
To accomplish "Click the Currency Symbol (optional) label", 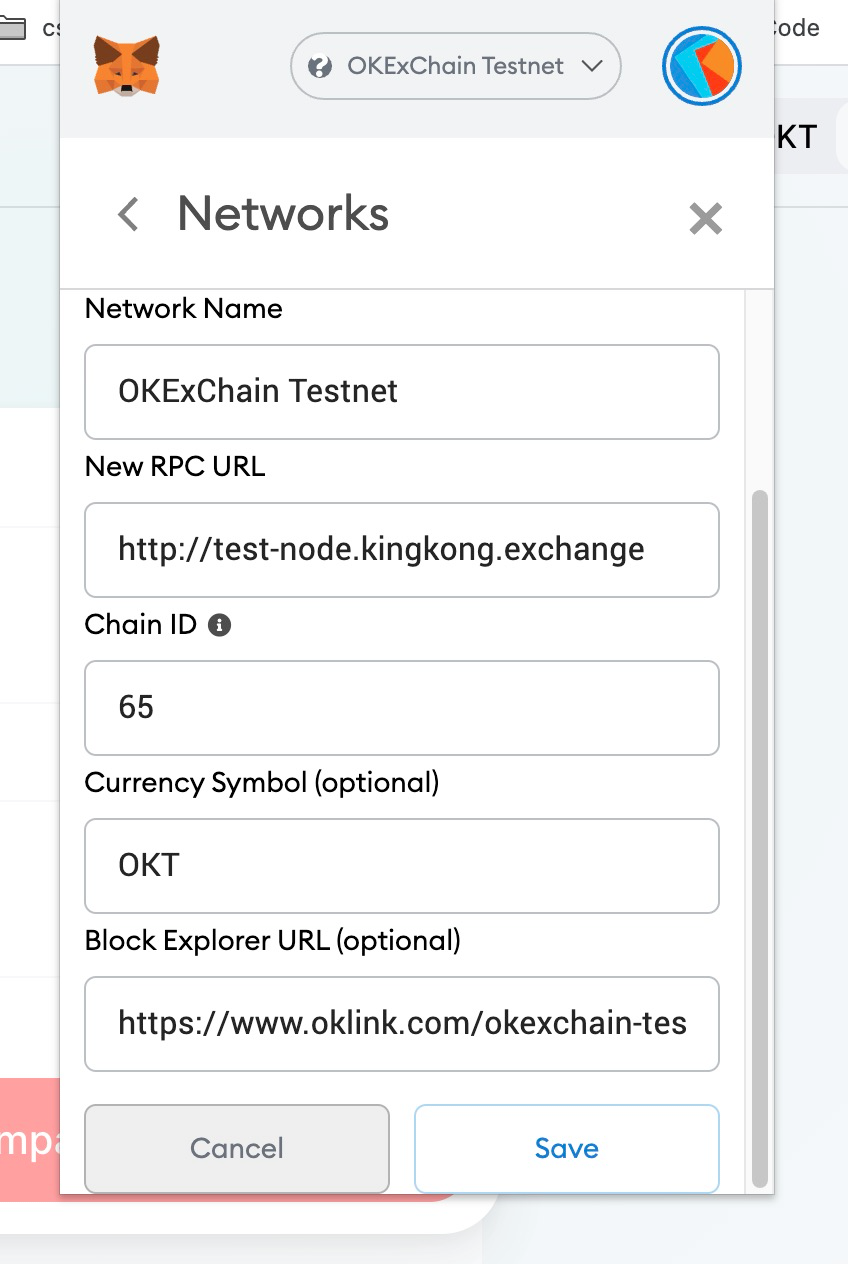I will point(262,782).
